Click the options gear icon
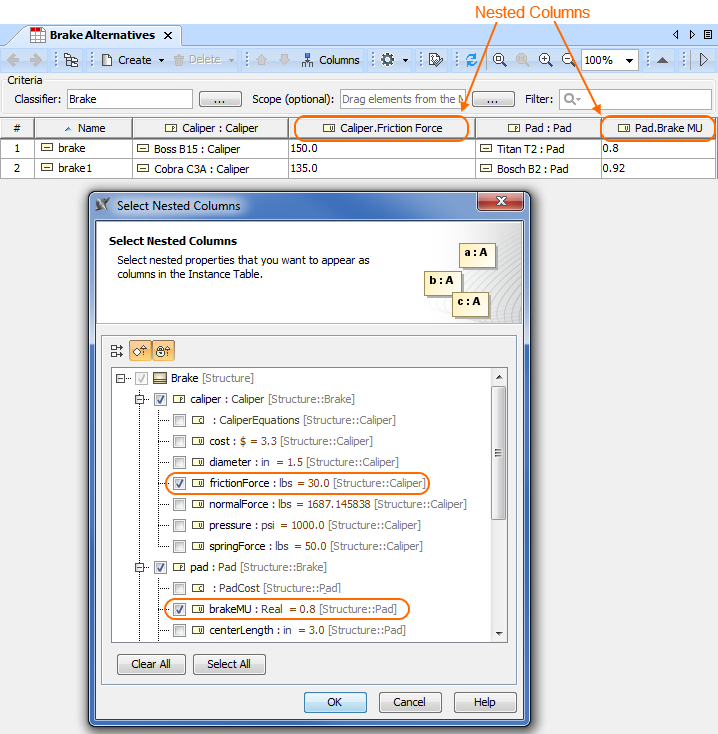718x734 pixels. click(x=388, y=60)
